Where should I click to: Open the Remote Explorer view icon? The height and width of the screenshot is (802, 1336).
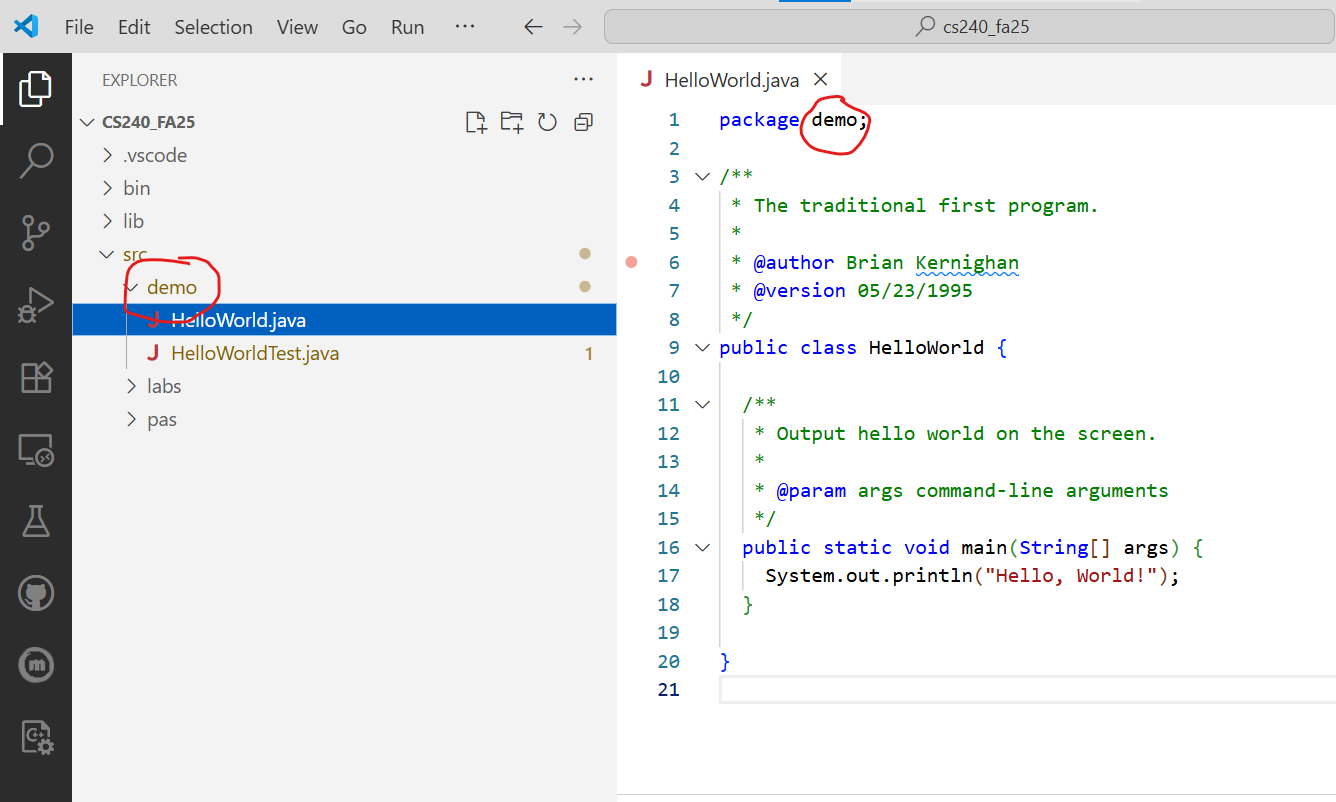pos(36,450)
